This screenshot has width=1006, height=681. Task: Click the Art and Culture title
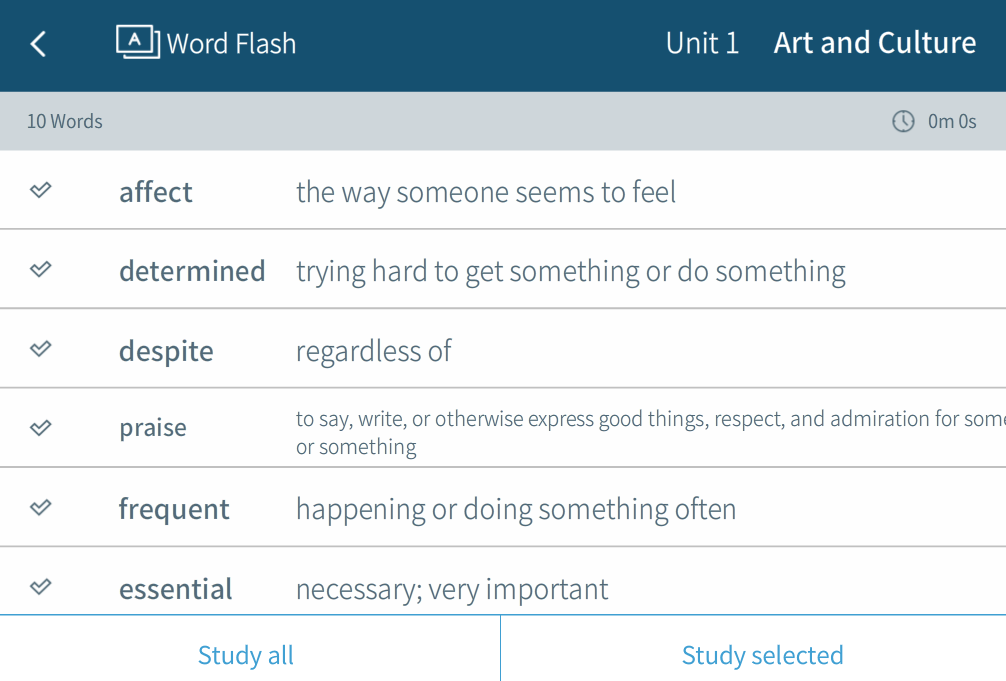[875, 43]
